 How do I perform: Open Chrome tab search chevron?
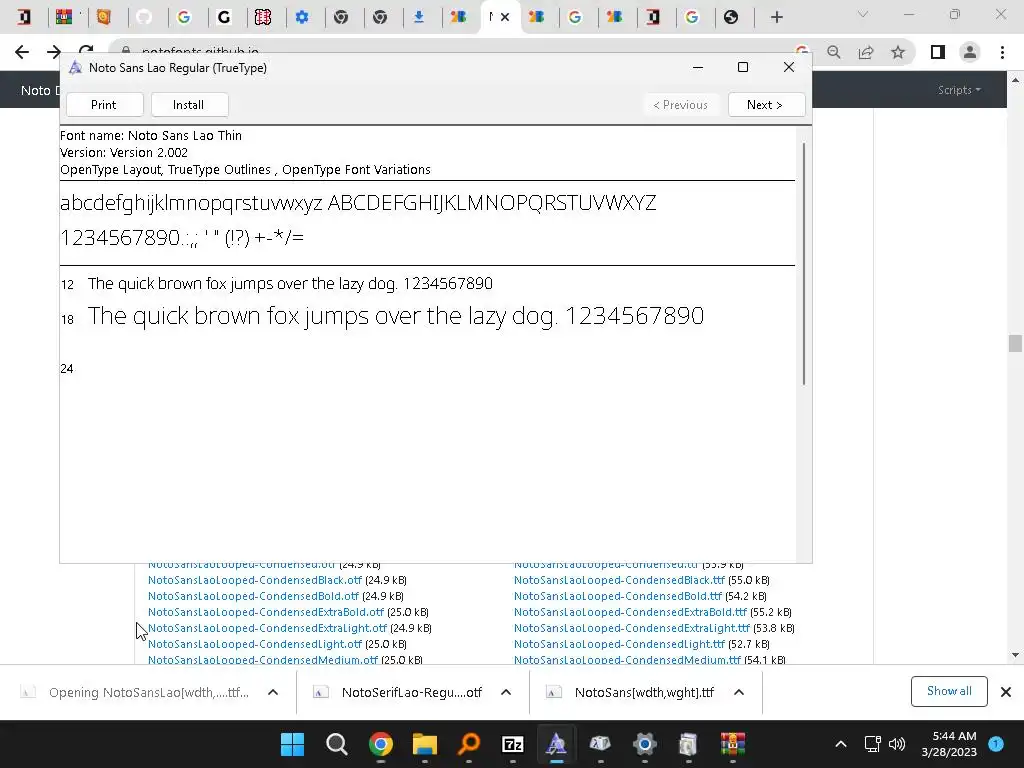coord(863,15)
